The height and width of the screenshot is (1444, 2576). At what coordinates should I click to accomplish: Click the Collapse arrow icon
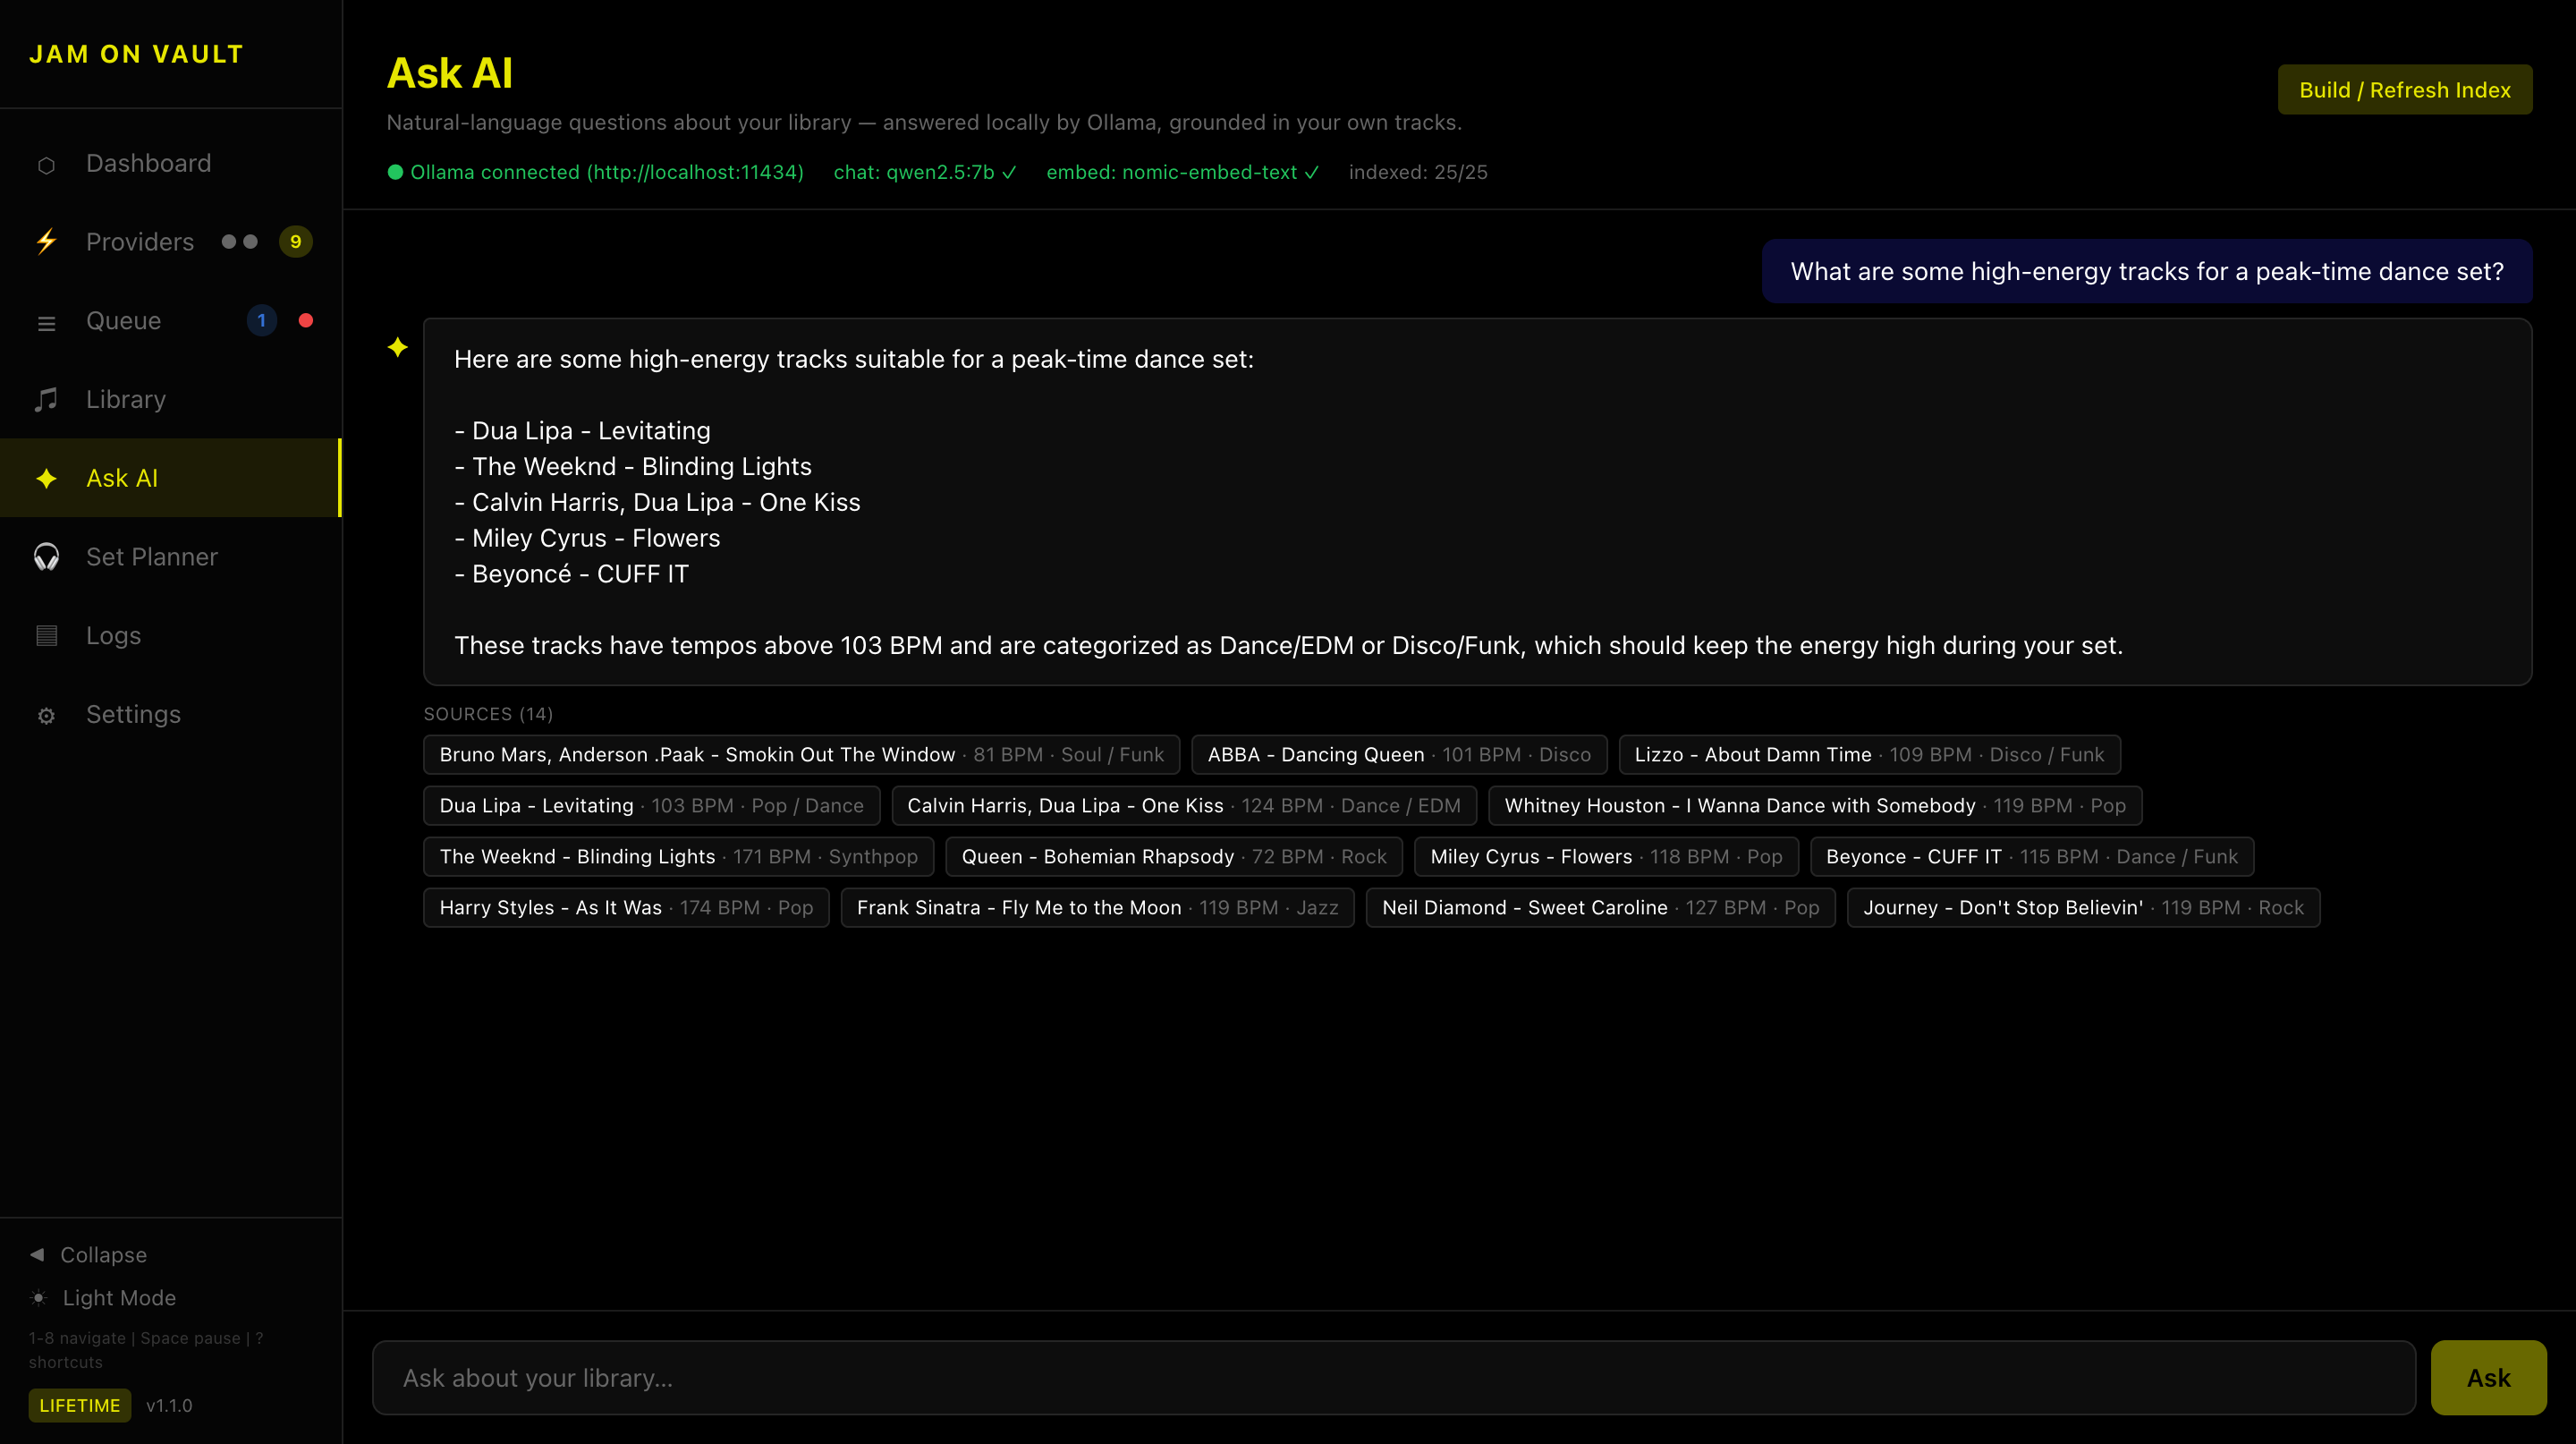point(37,1254)
